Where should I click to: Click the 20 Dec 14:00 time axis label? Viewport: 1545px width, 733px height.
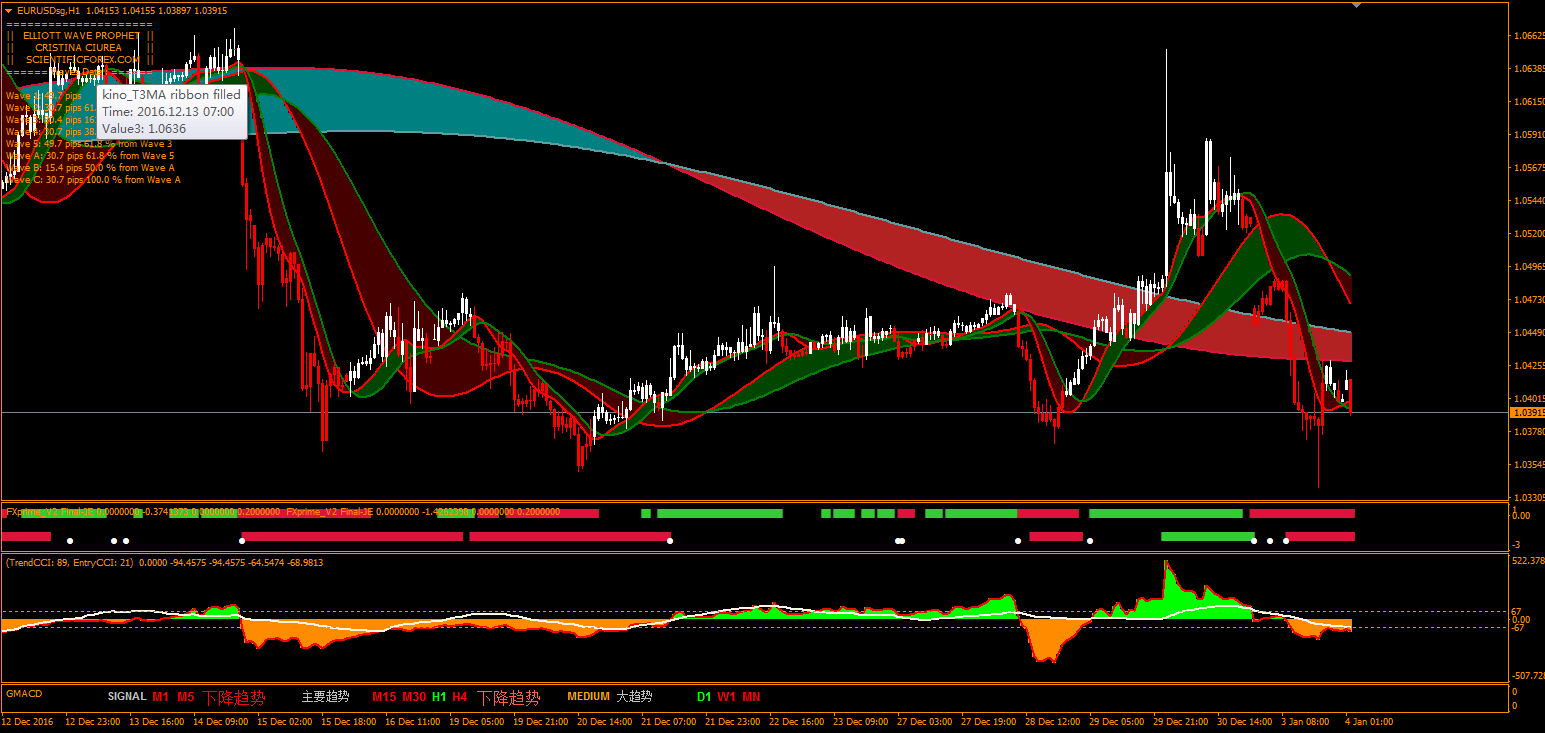(605, 721)
